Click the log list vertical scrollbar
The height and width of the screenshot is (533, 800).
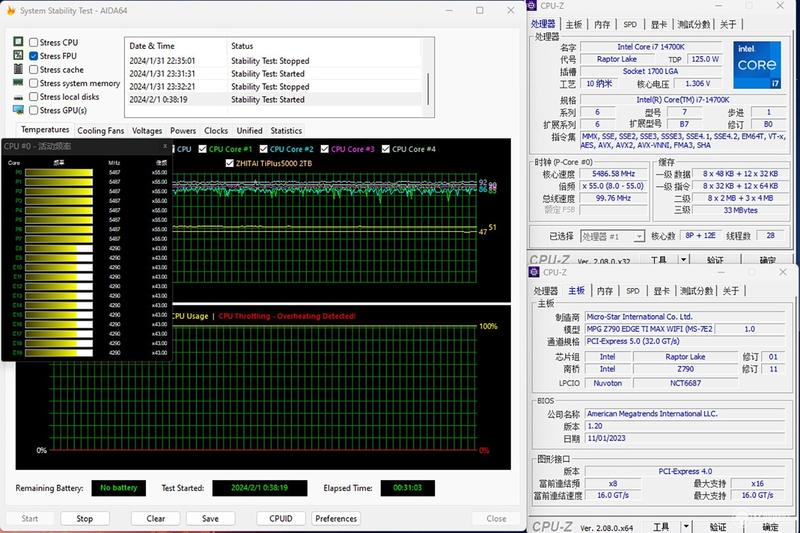pyautogui.click(x=428, y=79)
